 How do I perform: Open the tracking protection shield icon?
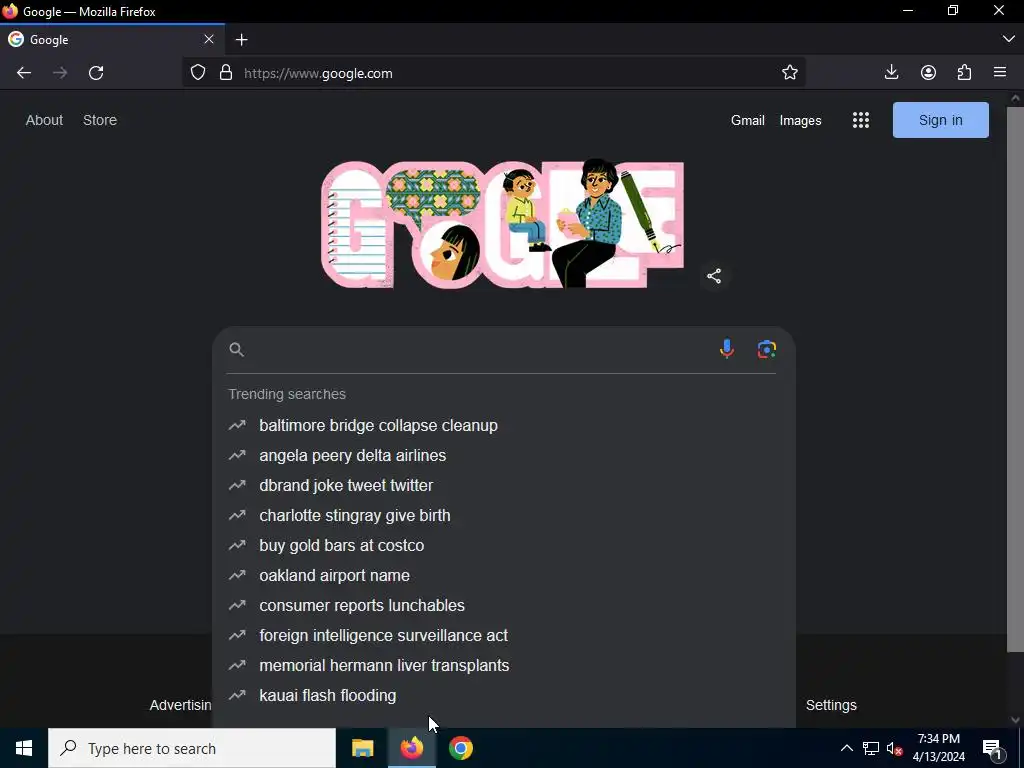198,72
